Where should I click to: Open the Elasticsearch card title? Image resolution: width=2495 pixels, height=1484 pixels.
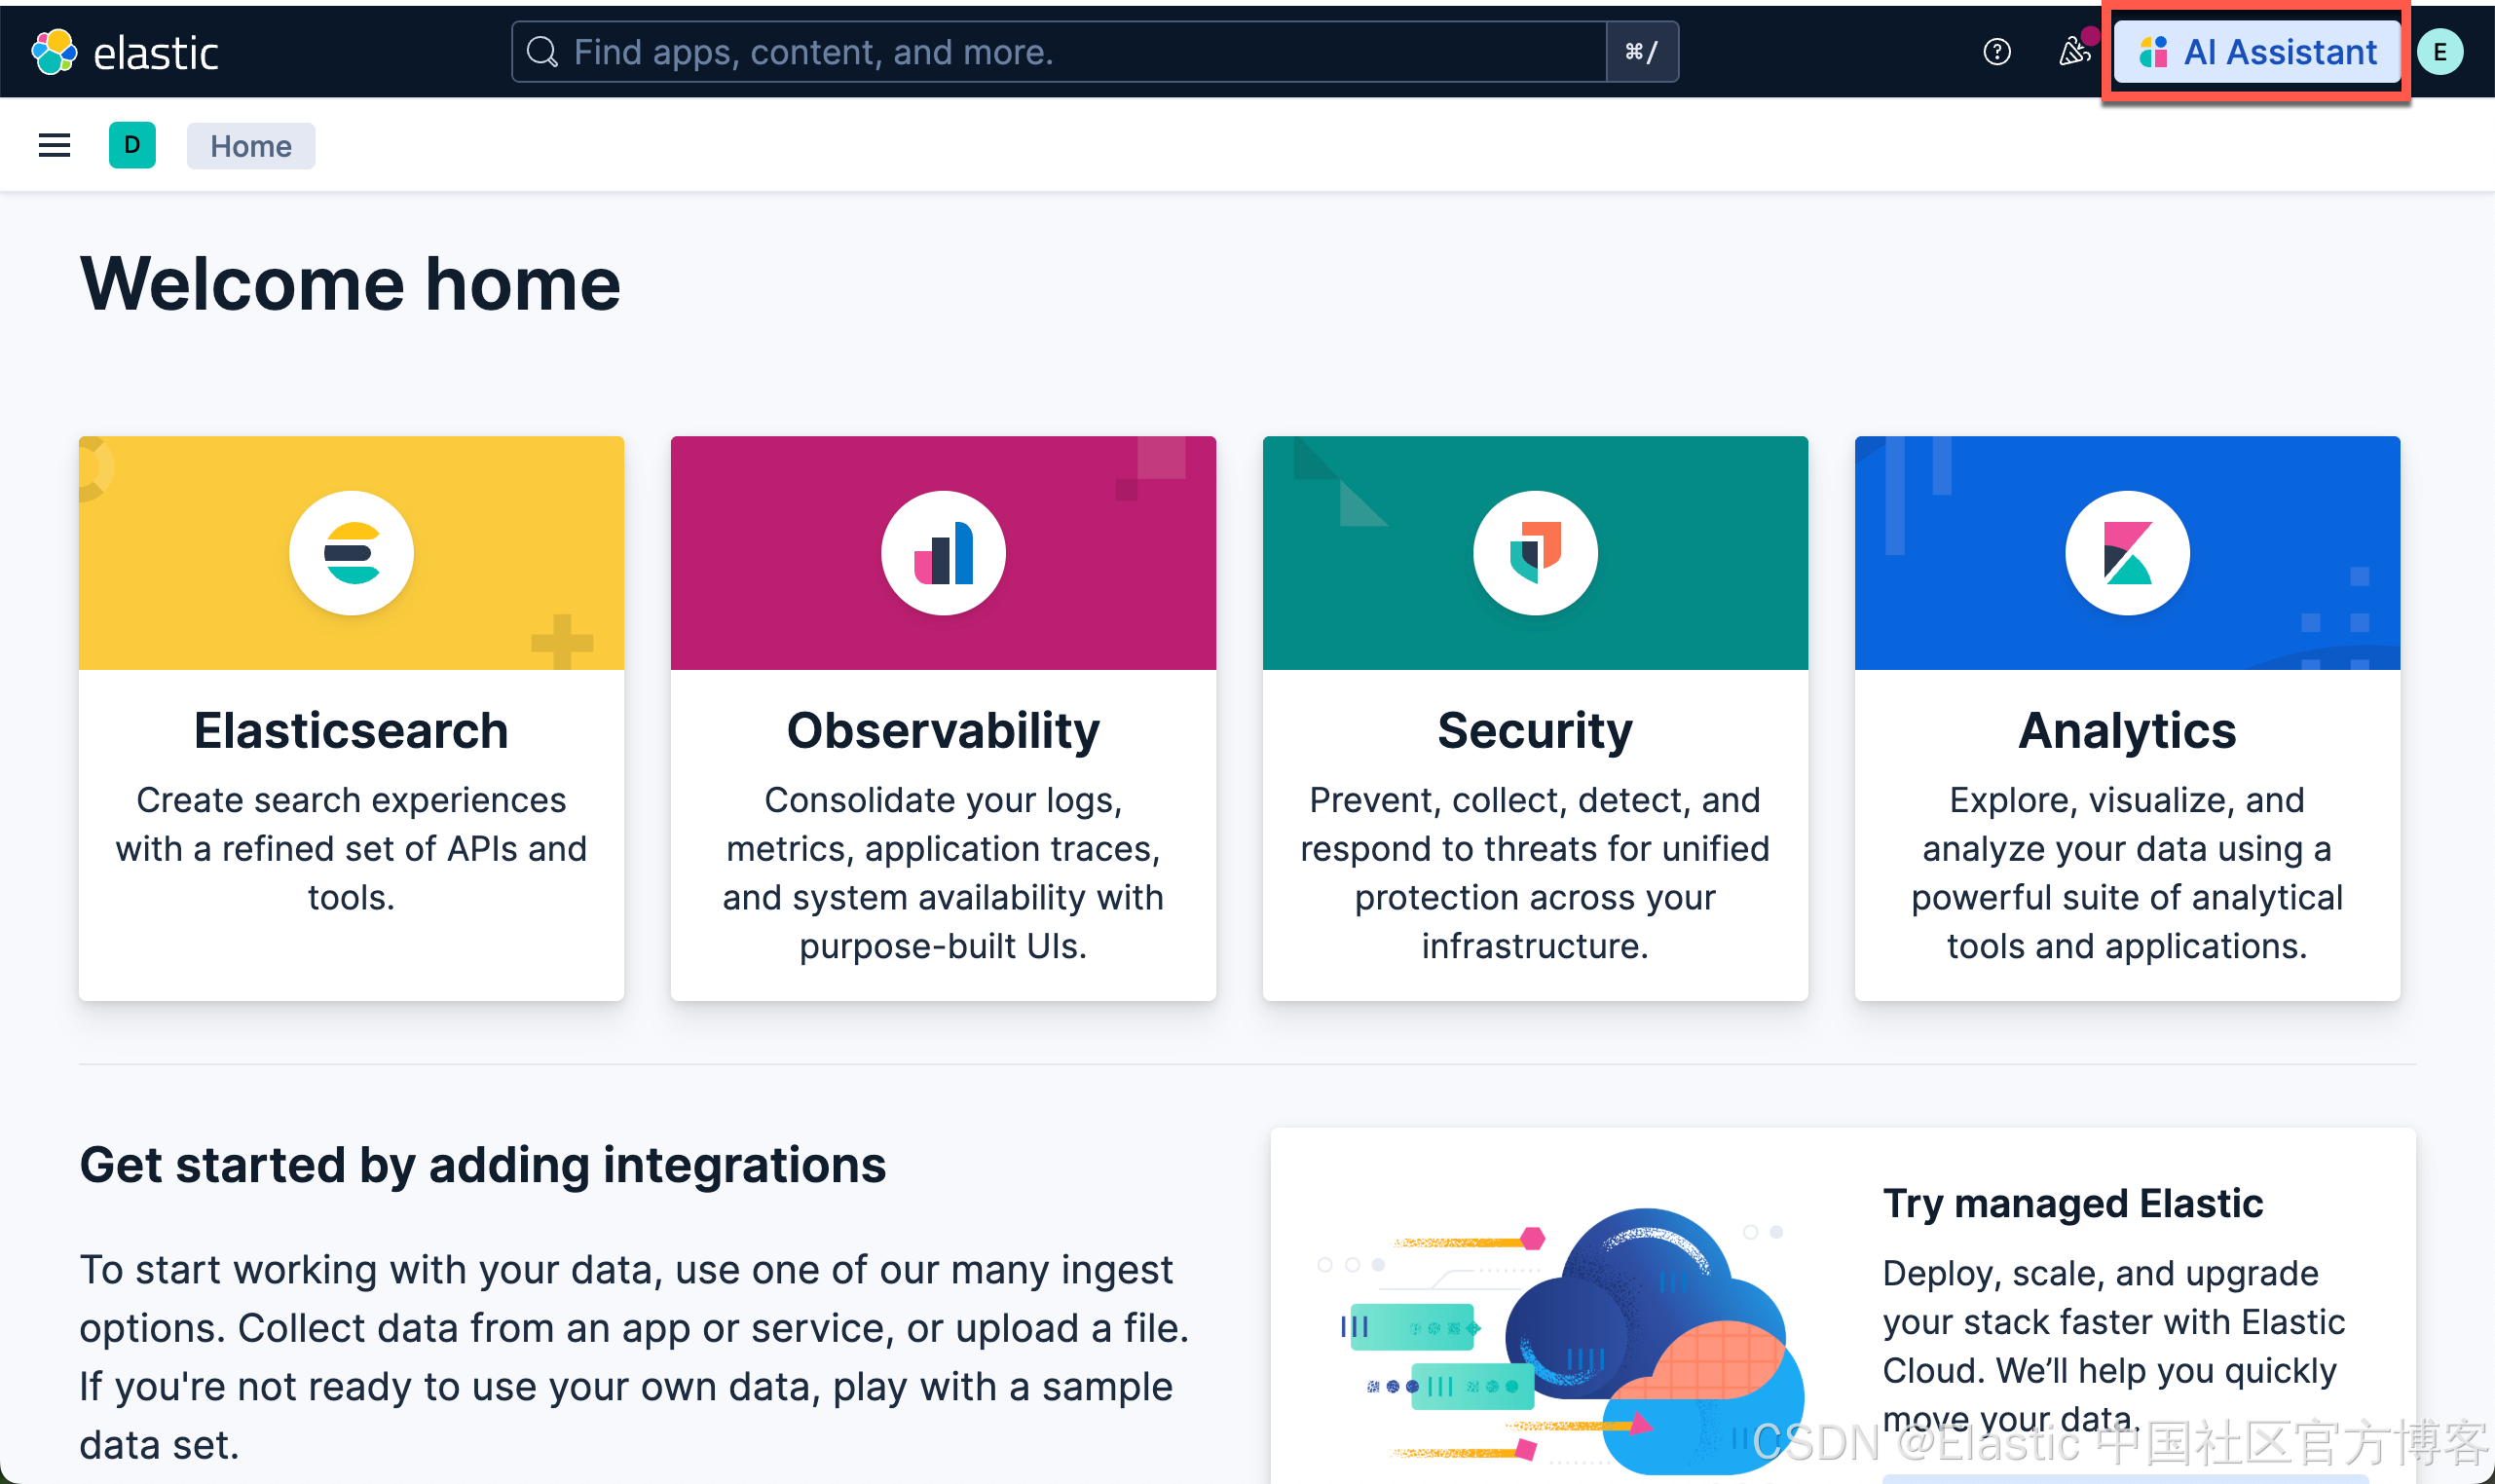[351, 731]
